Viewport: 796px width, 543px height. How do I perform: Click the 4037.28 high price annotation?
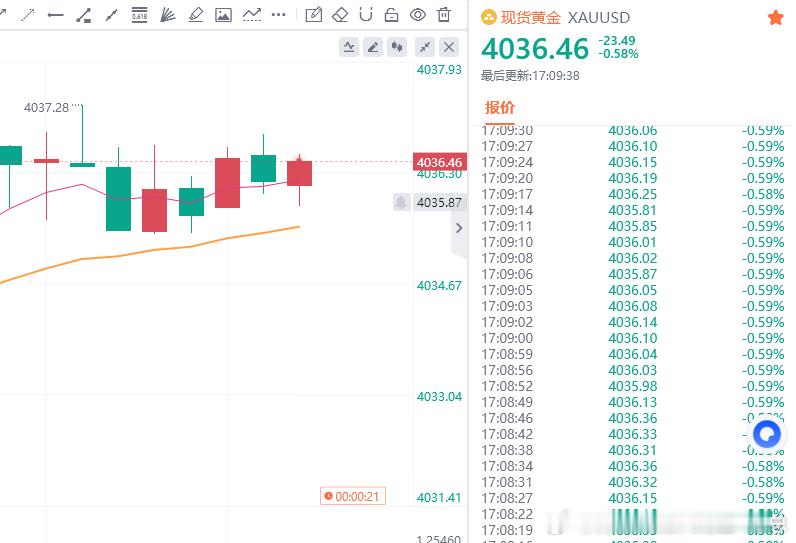(46, 108)
